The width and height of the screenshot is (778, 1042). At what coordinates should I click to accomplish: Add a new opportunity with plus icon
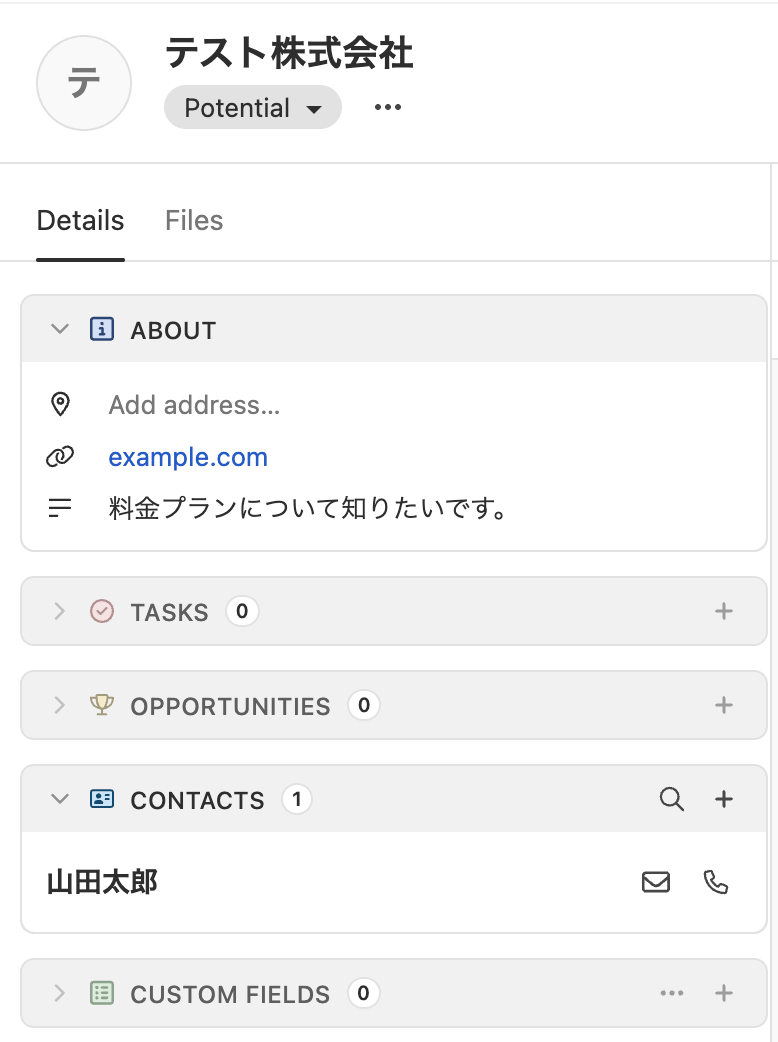[x=724, y=705]
